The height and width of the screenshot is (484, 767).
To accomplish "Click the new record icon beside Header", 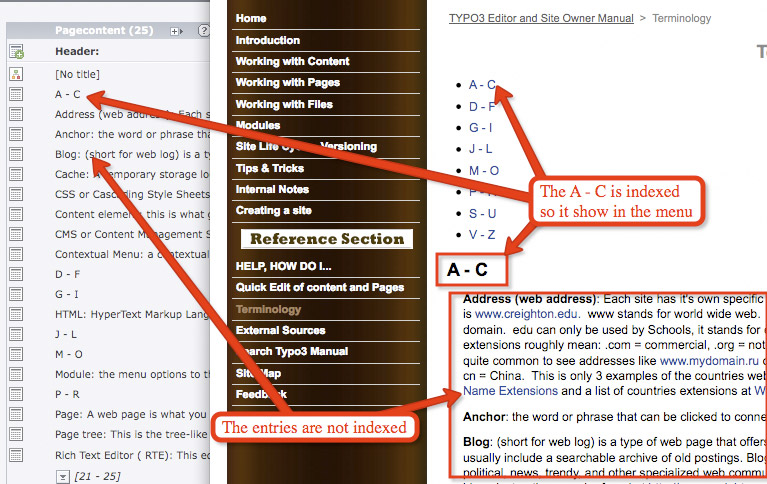I will [16, 53].
